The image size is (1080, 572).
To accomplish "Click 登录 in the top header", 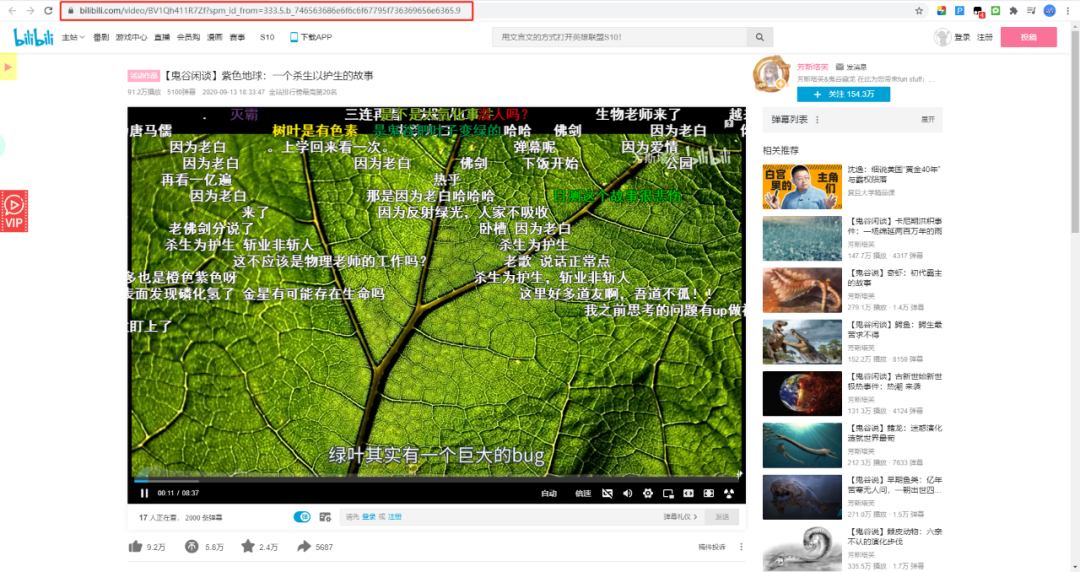I will click(962, 37).
